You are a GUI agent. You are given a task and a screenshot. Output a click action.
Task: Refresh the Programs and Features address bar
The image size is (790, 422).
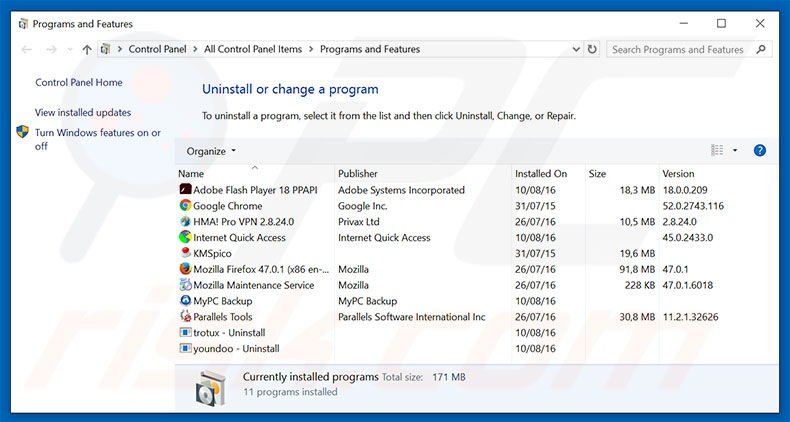pyautogui.click(x=592, y=49)
